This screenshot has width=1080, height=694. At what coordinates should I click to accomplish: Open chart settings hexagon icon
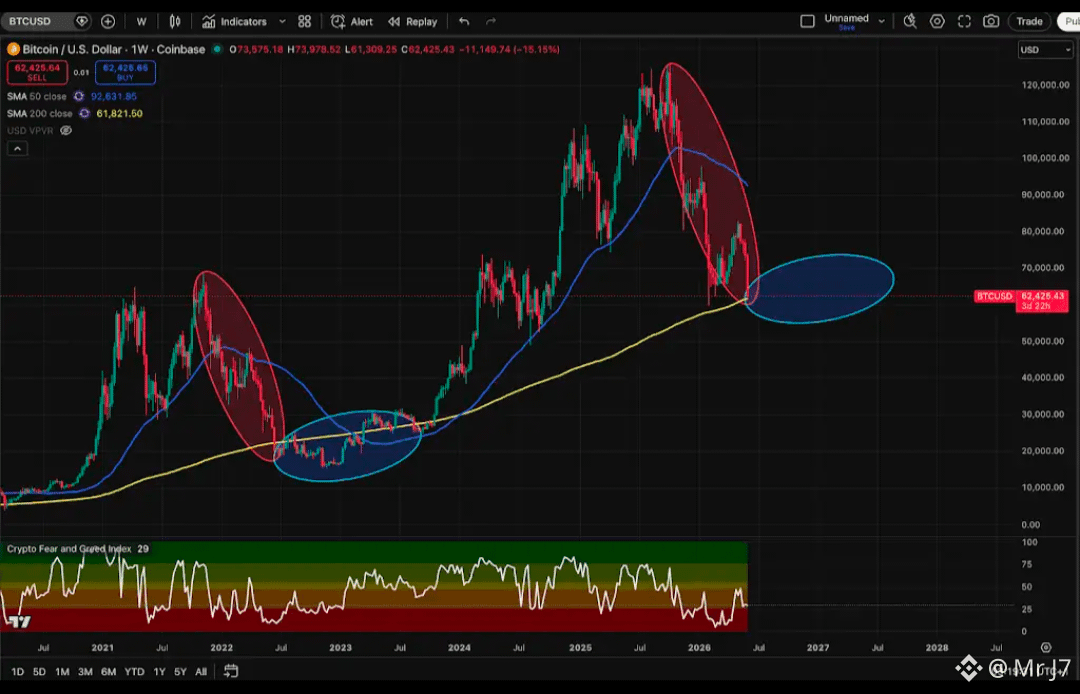tap(937, 21)
